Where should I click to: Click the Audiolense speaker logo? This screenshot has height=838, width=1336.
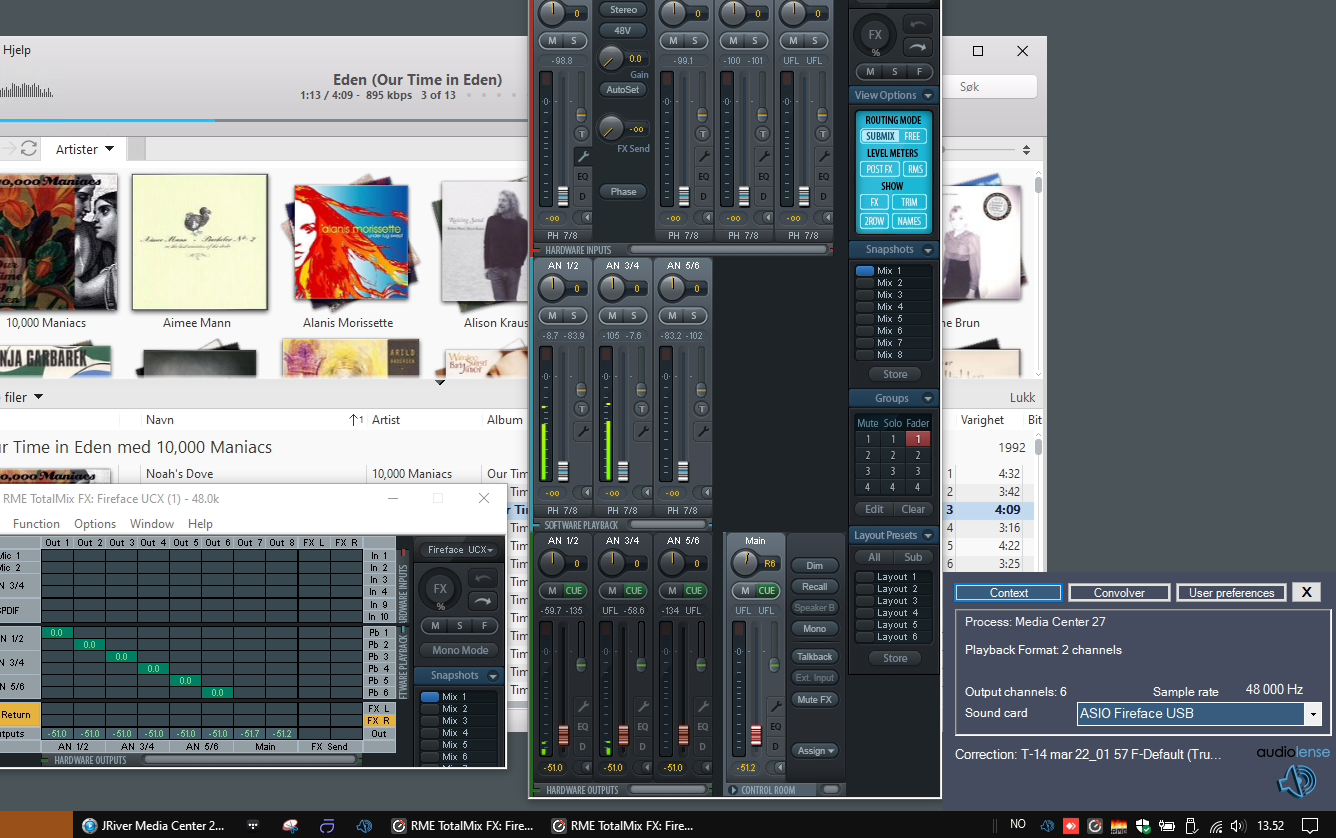(1296, 780)
